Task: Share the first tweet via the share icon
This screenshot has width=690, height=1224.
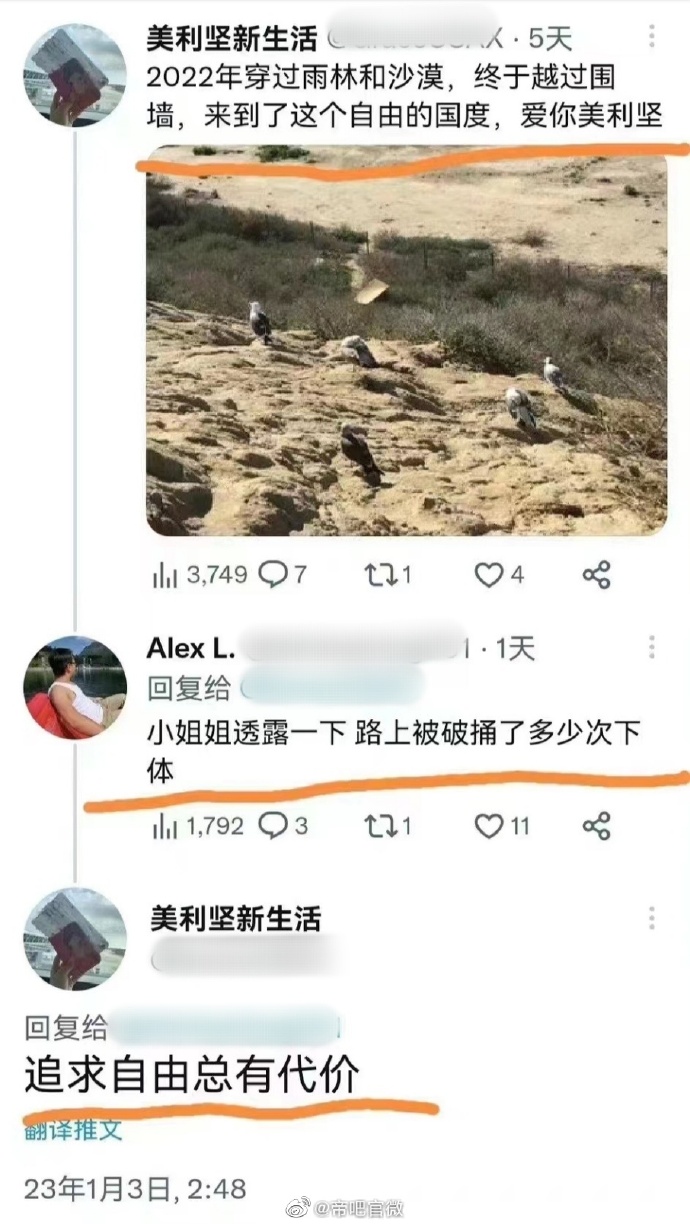Action: click(596, 575)
